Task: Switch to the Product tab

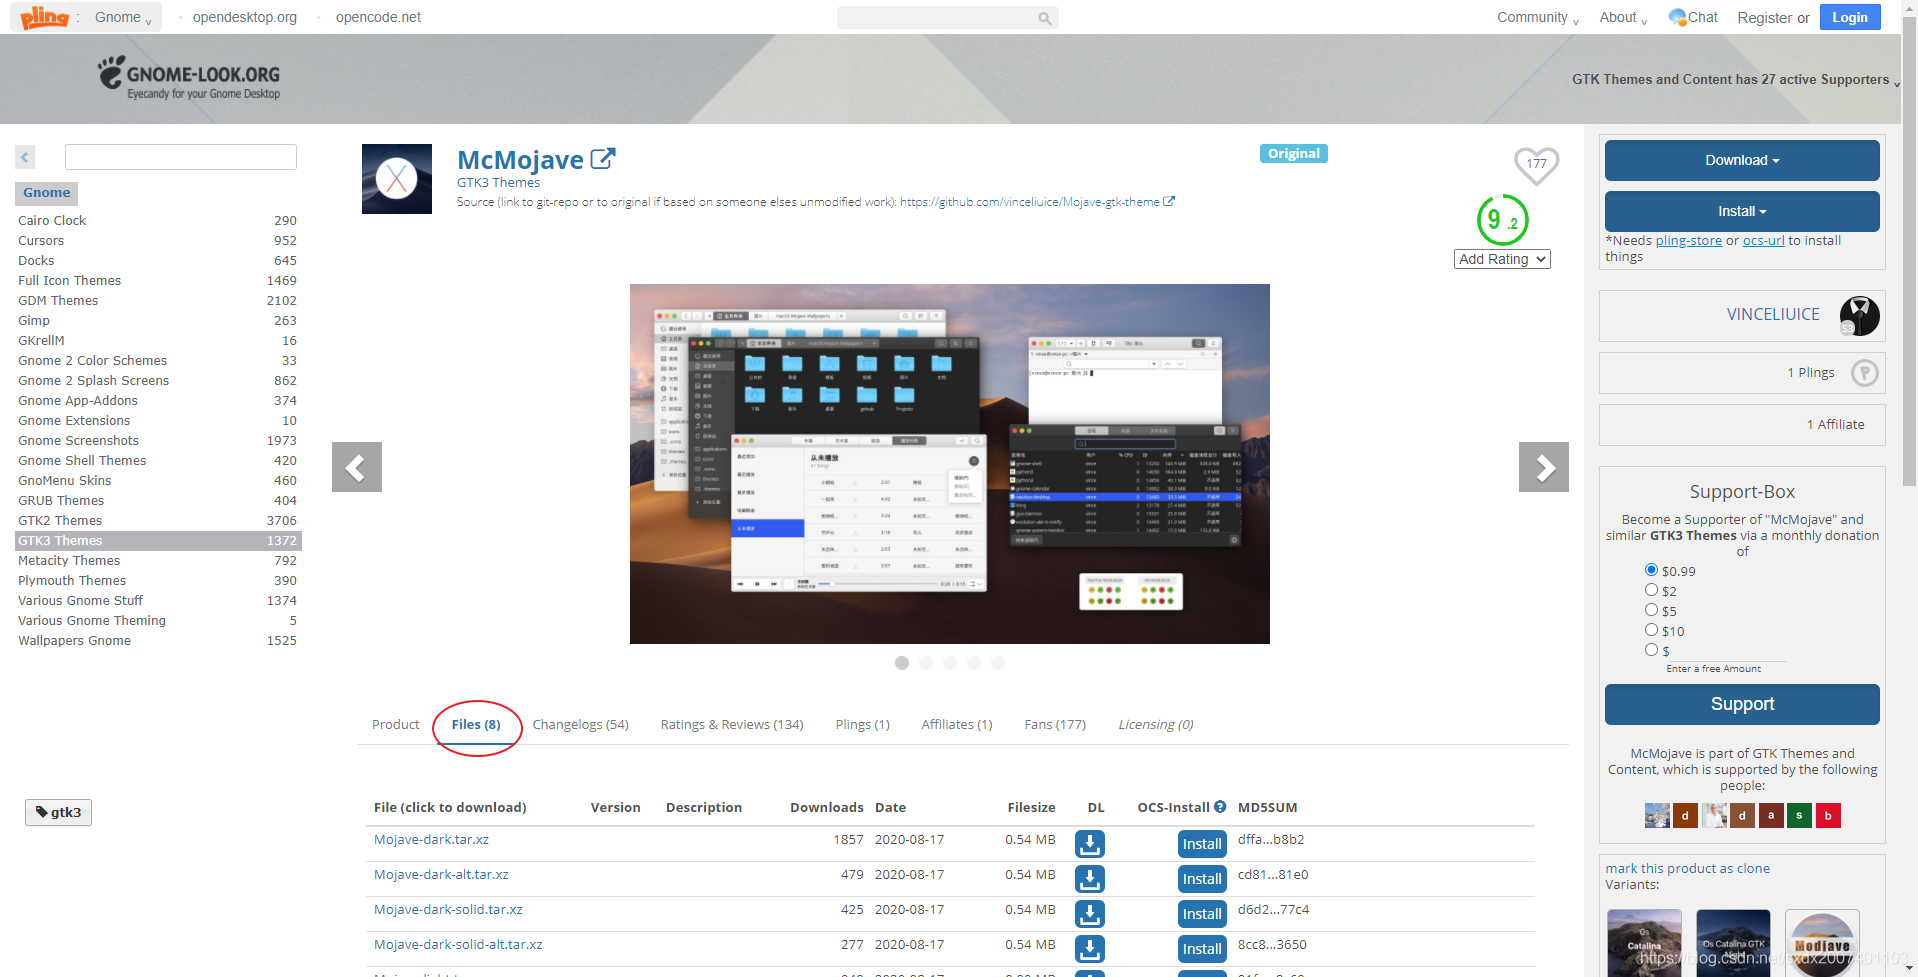Action: pyautogui.click(x=395, y=725)
